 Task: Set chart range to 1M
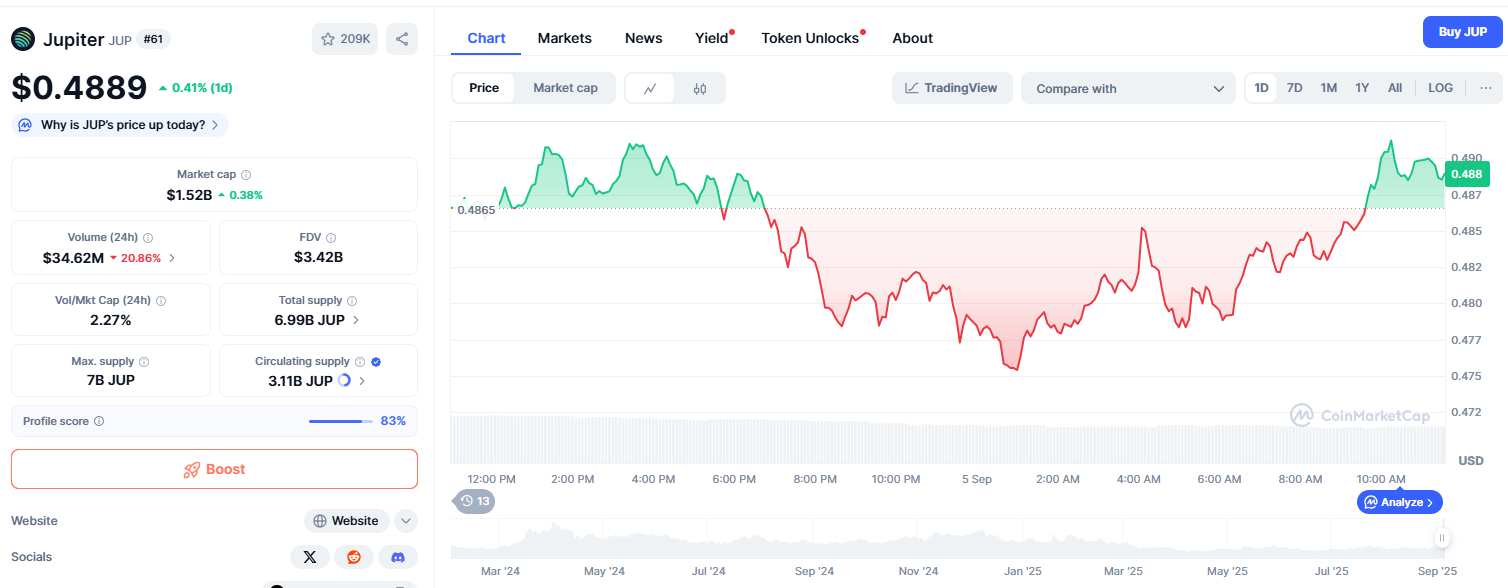click(x=1329, y=88)
